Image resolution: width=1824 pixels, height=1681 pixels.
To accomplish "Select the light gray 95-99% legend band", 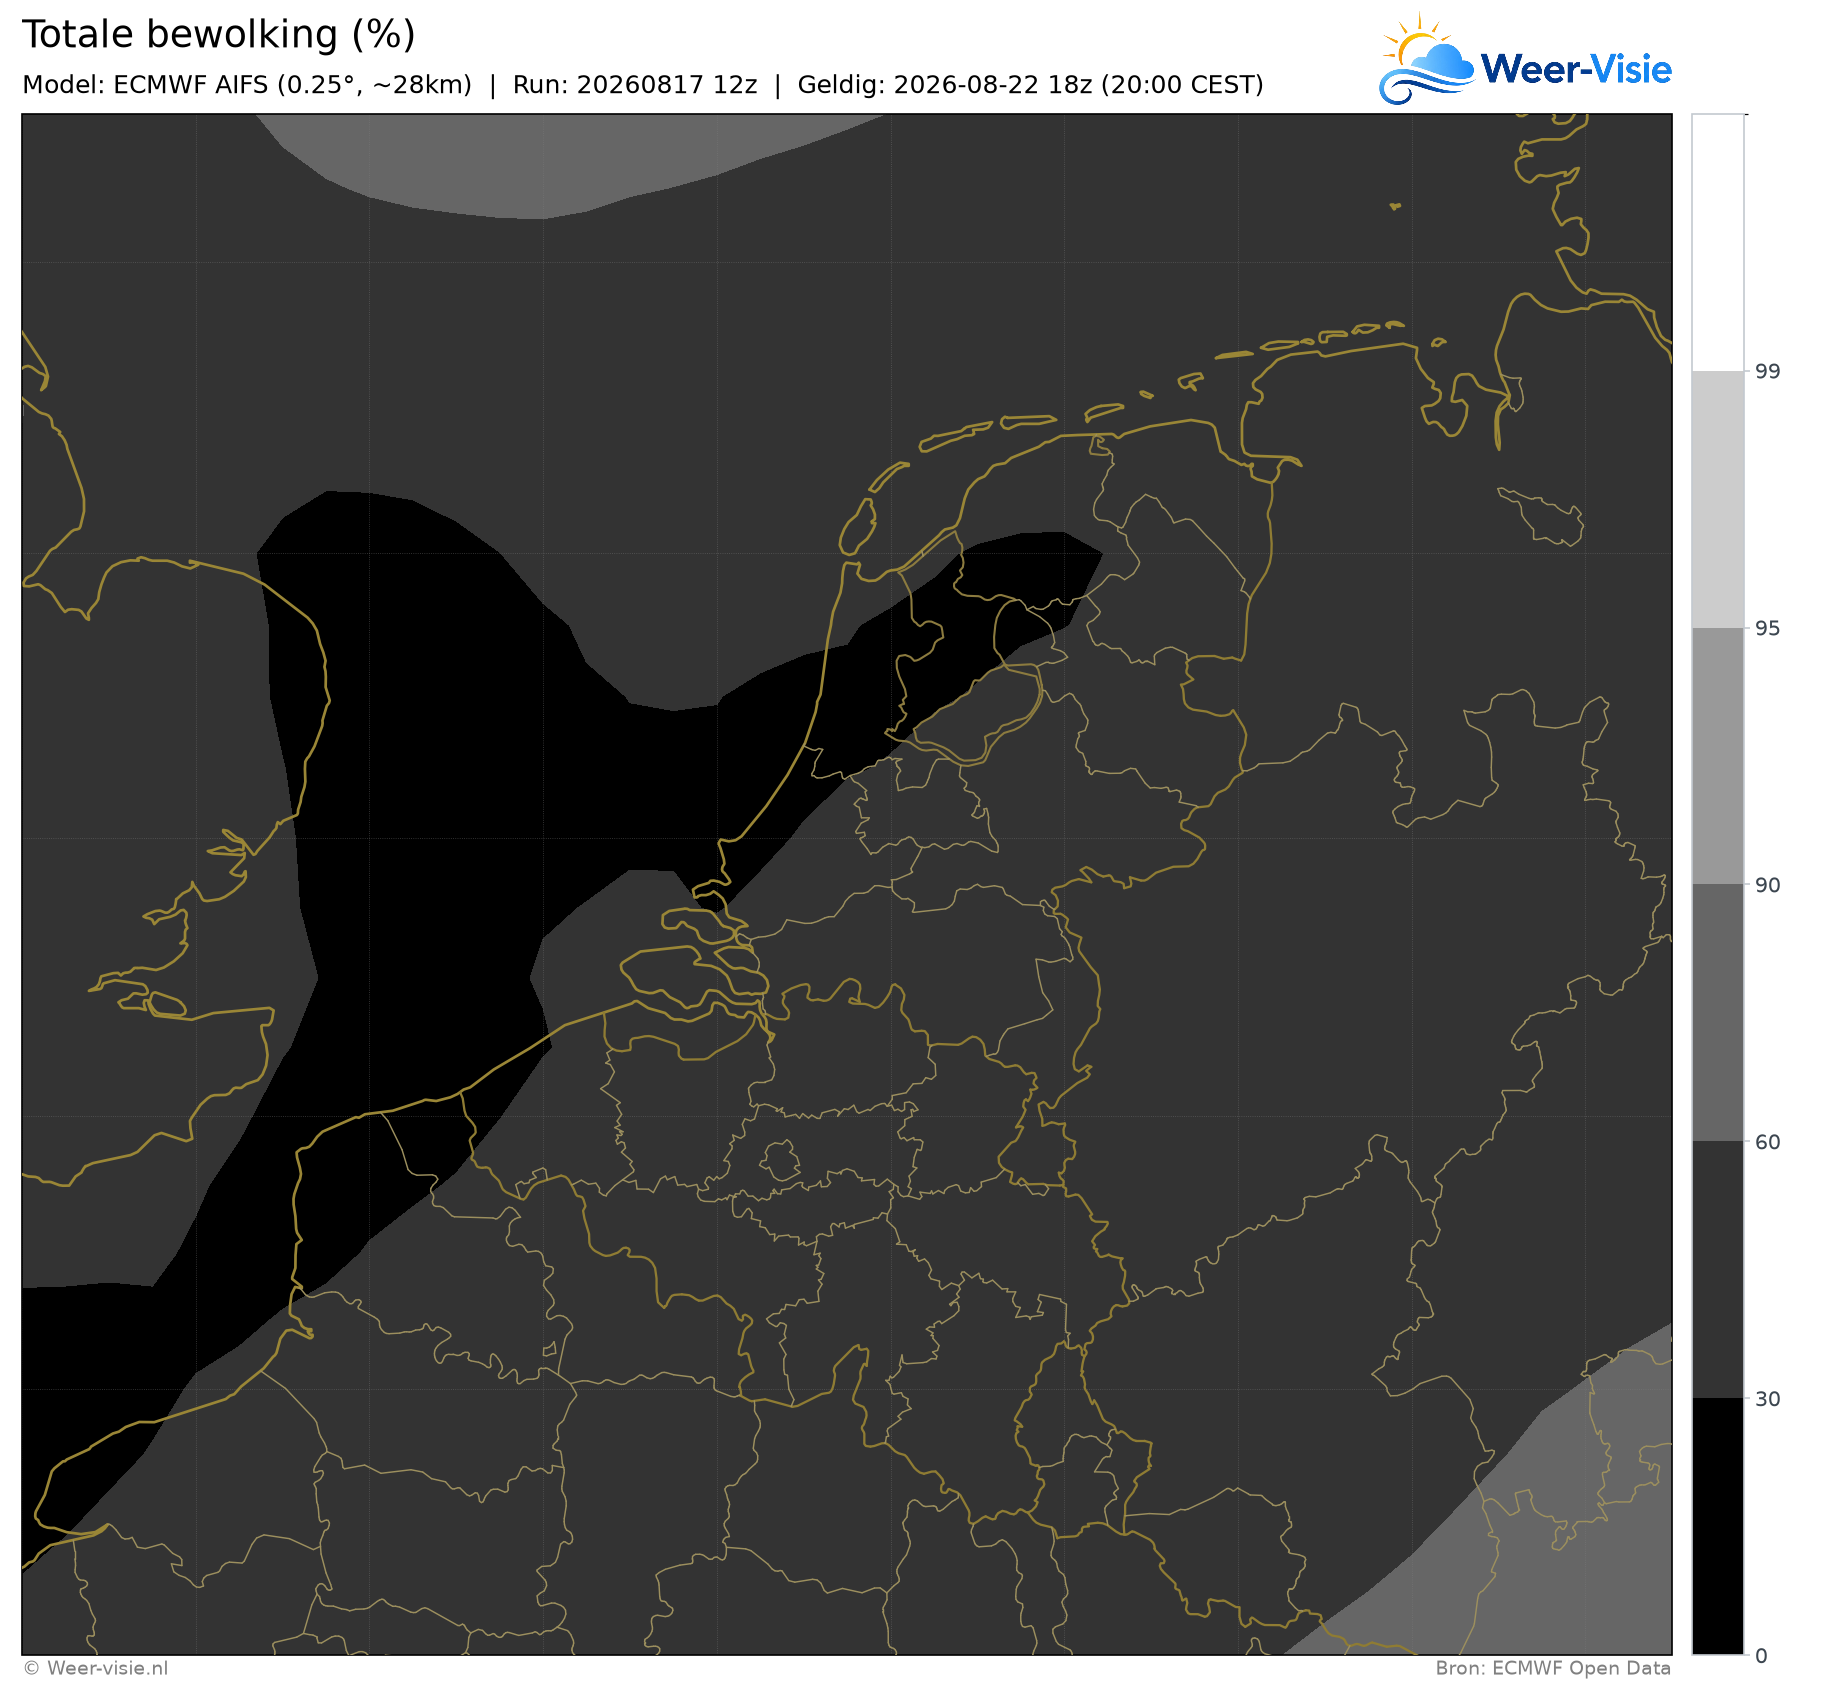I will [1718, 500].
